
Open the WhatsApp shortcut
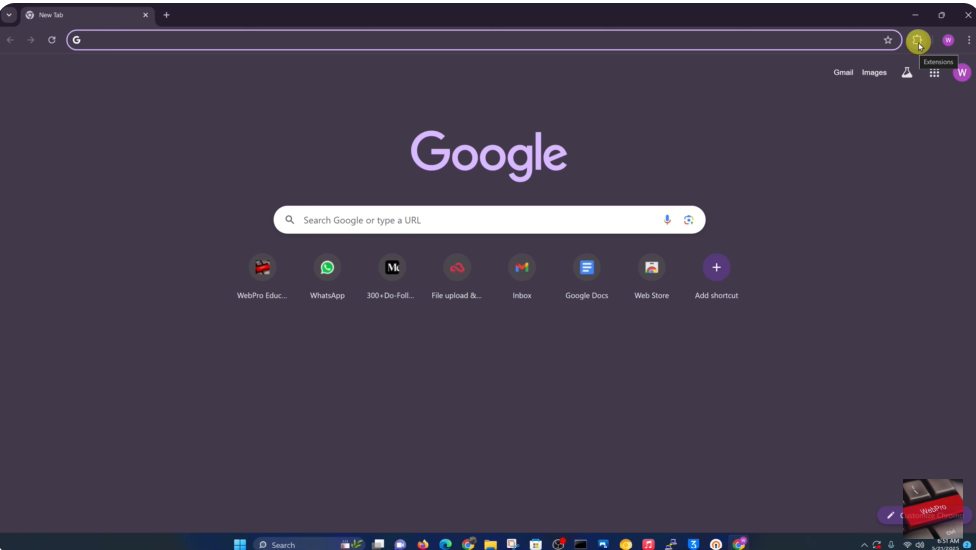coord(327,277)
